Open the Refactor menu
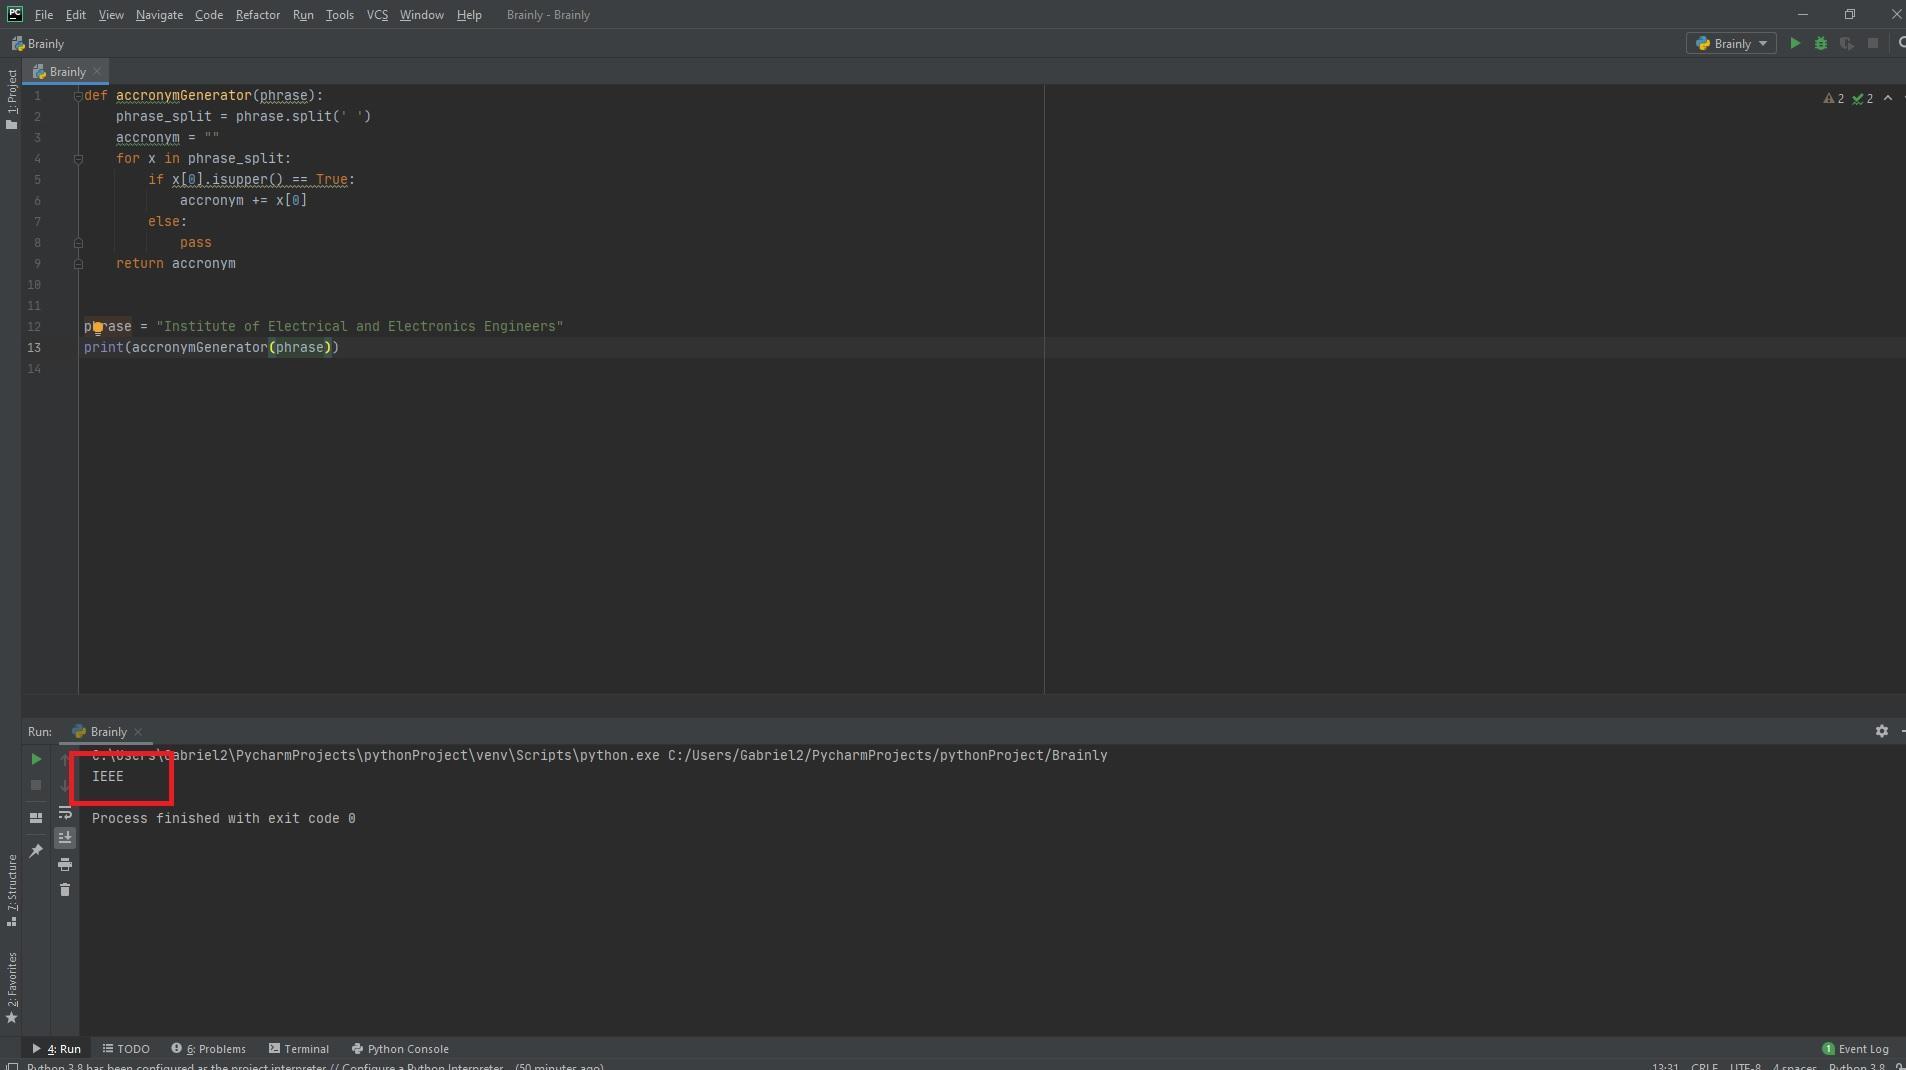The width and height of the screenshot is (1906, 1070). coord(257,15)
